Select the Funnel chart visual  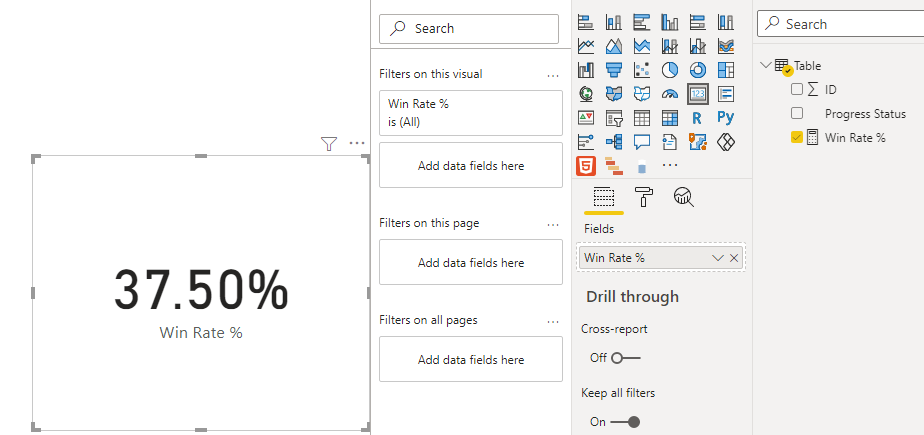click(613, 70)
